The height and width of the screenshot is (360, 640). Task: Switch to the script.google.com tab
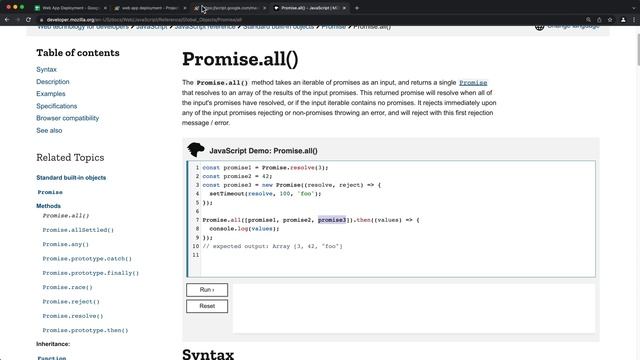click(x=230, y=8)
